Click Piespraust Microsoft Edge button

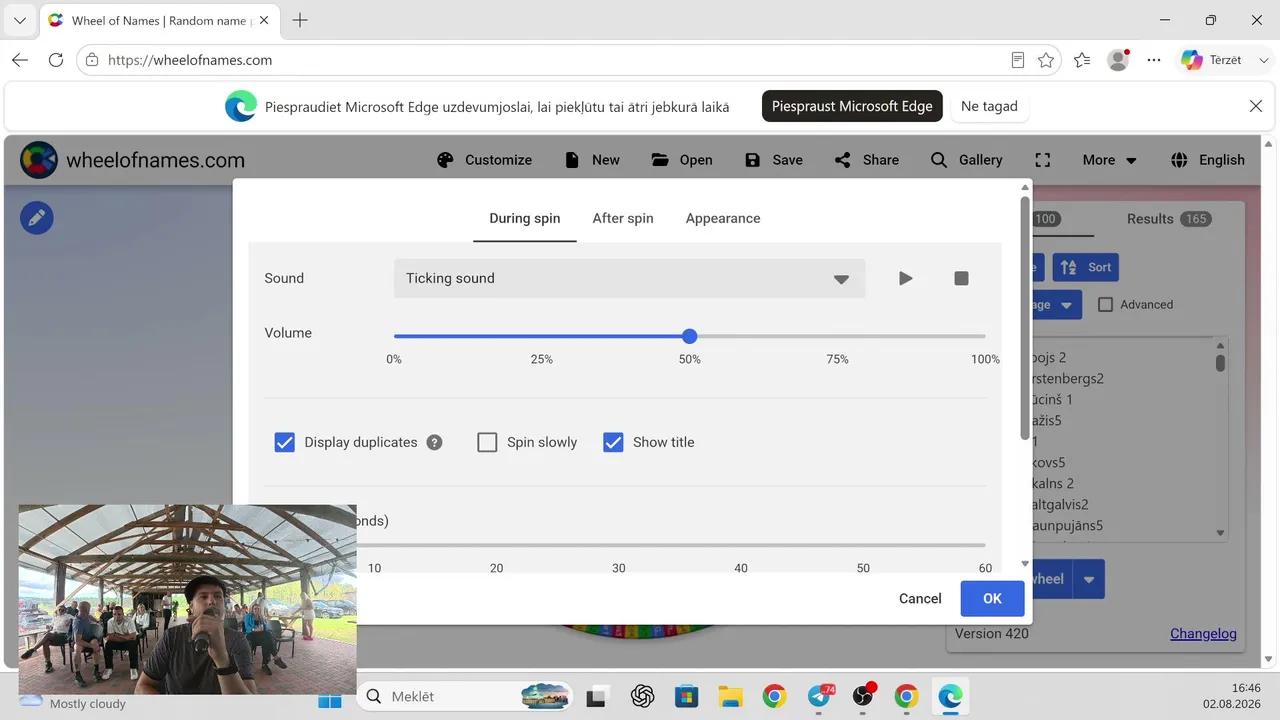pyautogui.click(x=852, y=106)
